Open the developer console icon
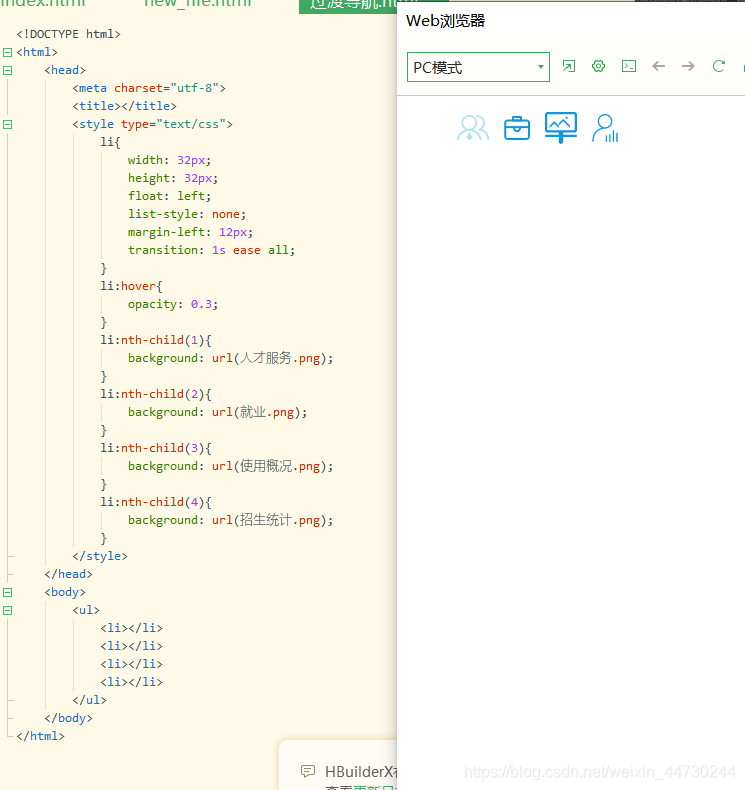This screenshot has width=745, height=790. point(629,66)
